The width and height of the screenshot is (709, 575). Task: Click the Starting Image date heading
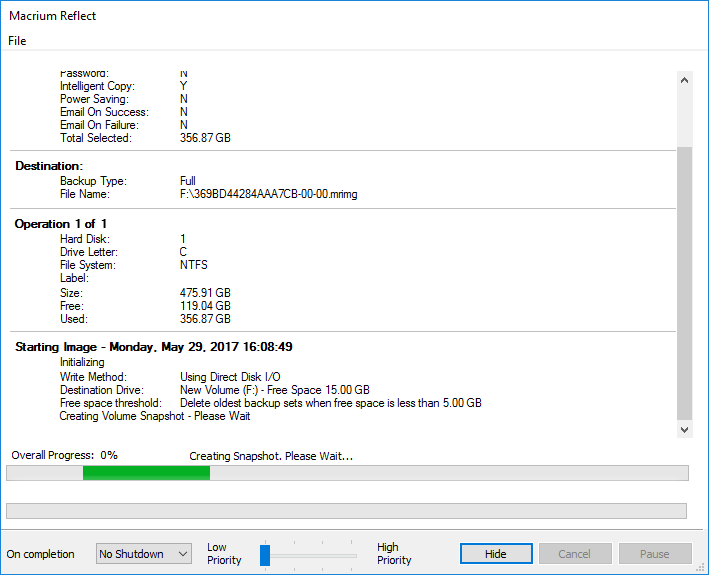click(154, 347)
